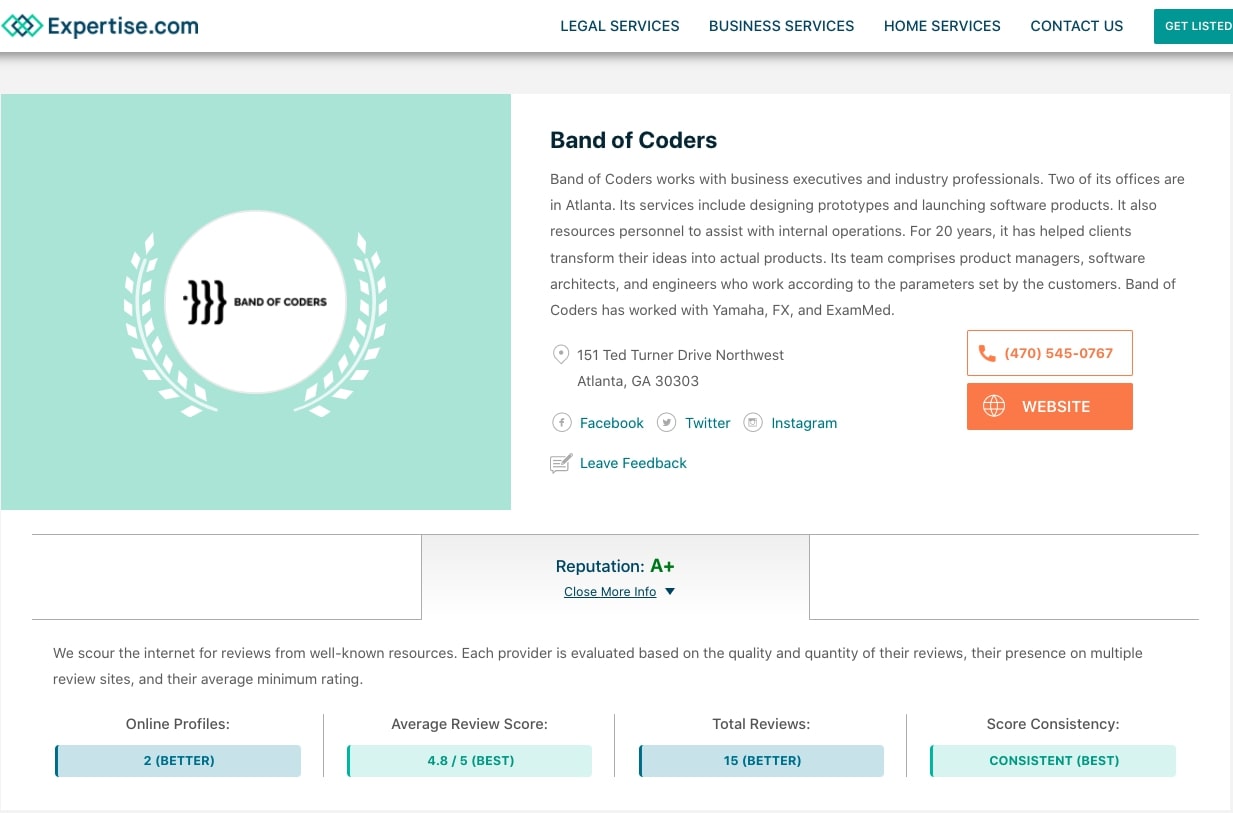
Task: Click the Band of Coders logo badge
Action: pos(255,302)
